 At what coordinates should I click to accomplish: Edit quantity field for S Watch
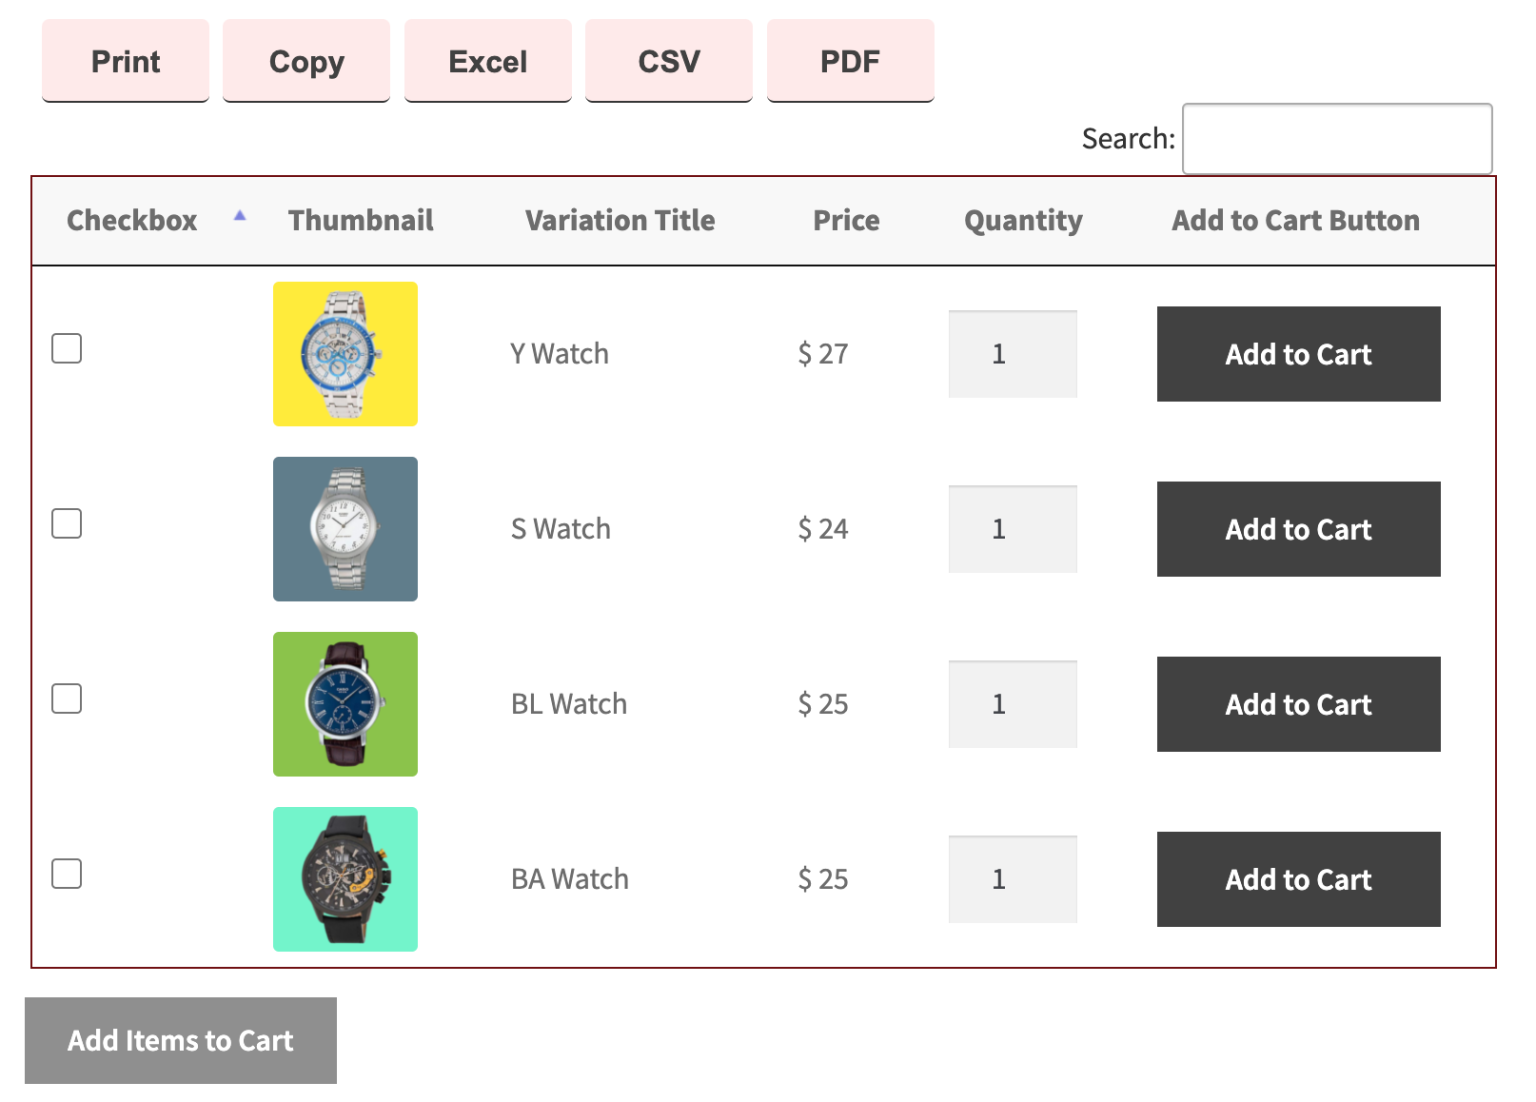point(1013,529)
